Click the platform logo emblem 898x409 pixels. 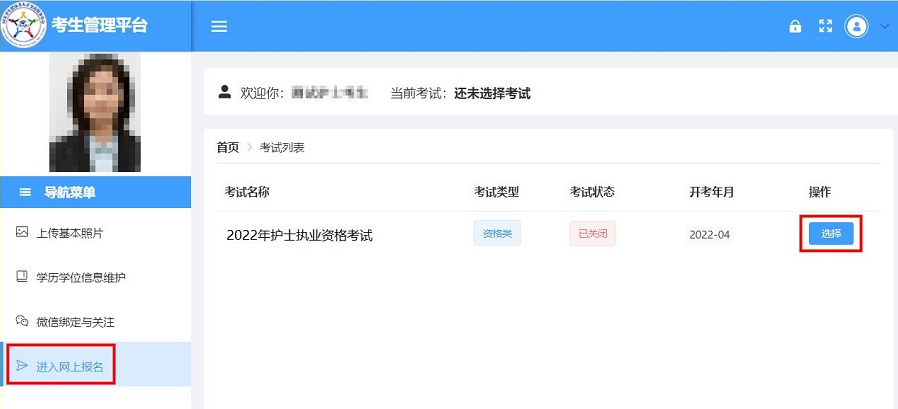tap(23, 26)
